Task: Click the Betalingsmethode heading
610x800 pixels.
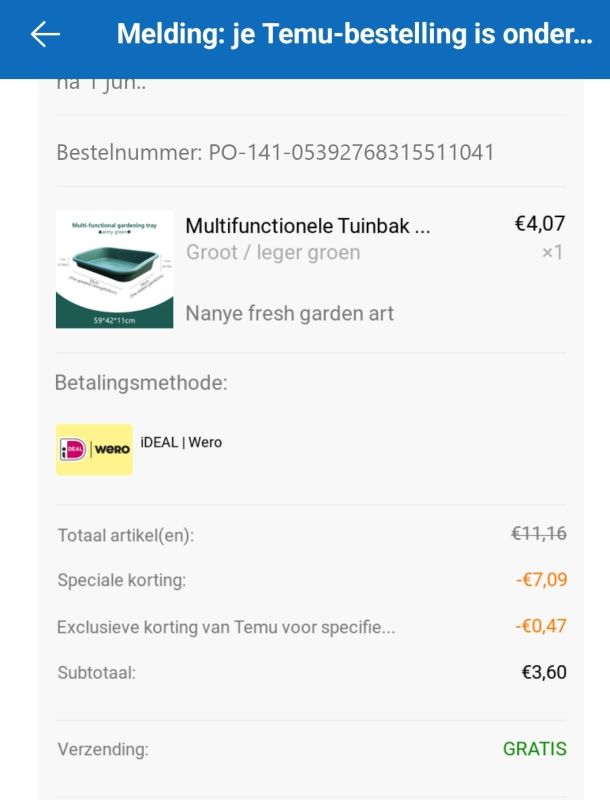Action: click(x=142, y=382)
